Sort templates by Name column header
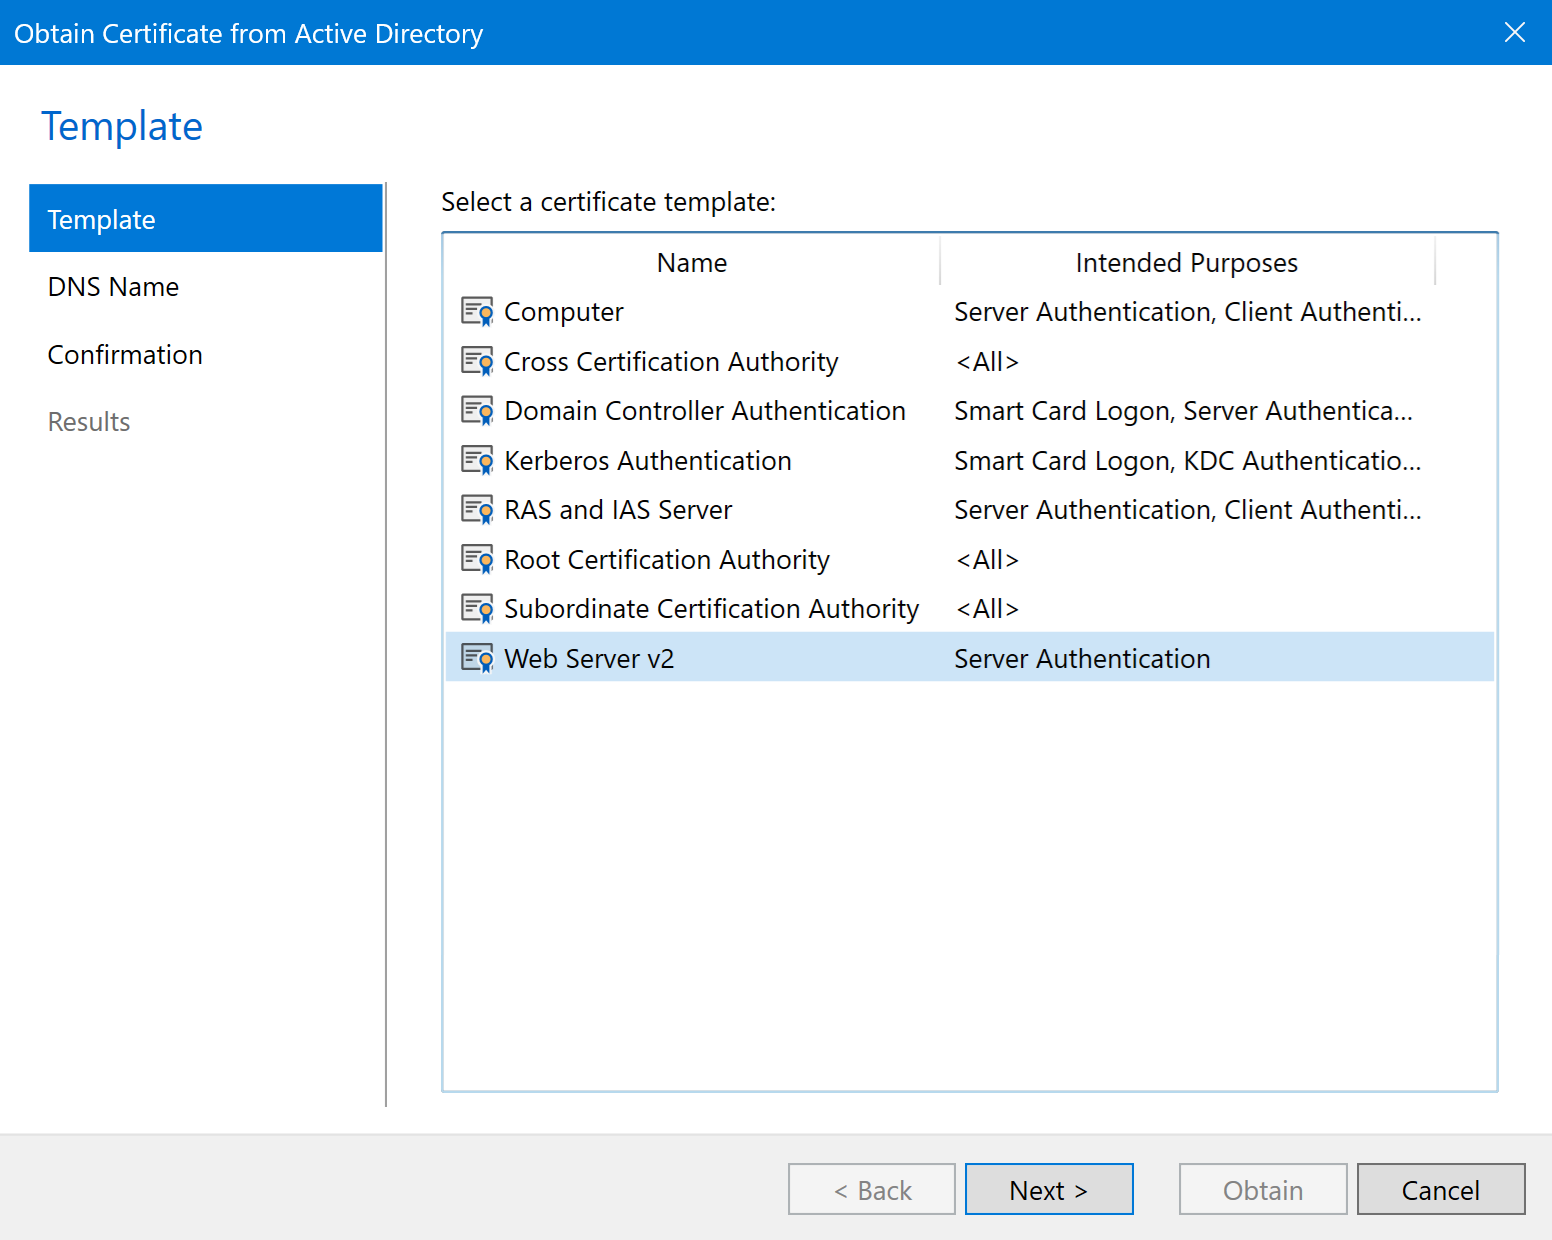The width and height of the screenshot is (1552, 1240). 691,263
